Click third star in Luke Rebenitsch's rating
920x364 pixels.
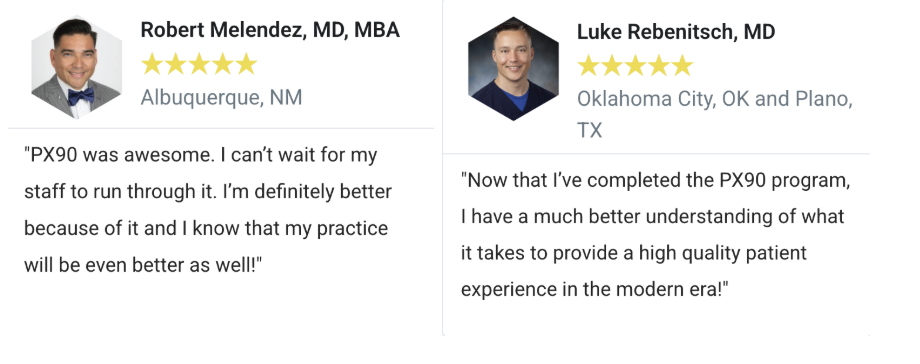635,66
